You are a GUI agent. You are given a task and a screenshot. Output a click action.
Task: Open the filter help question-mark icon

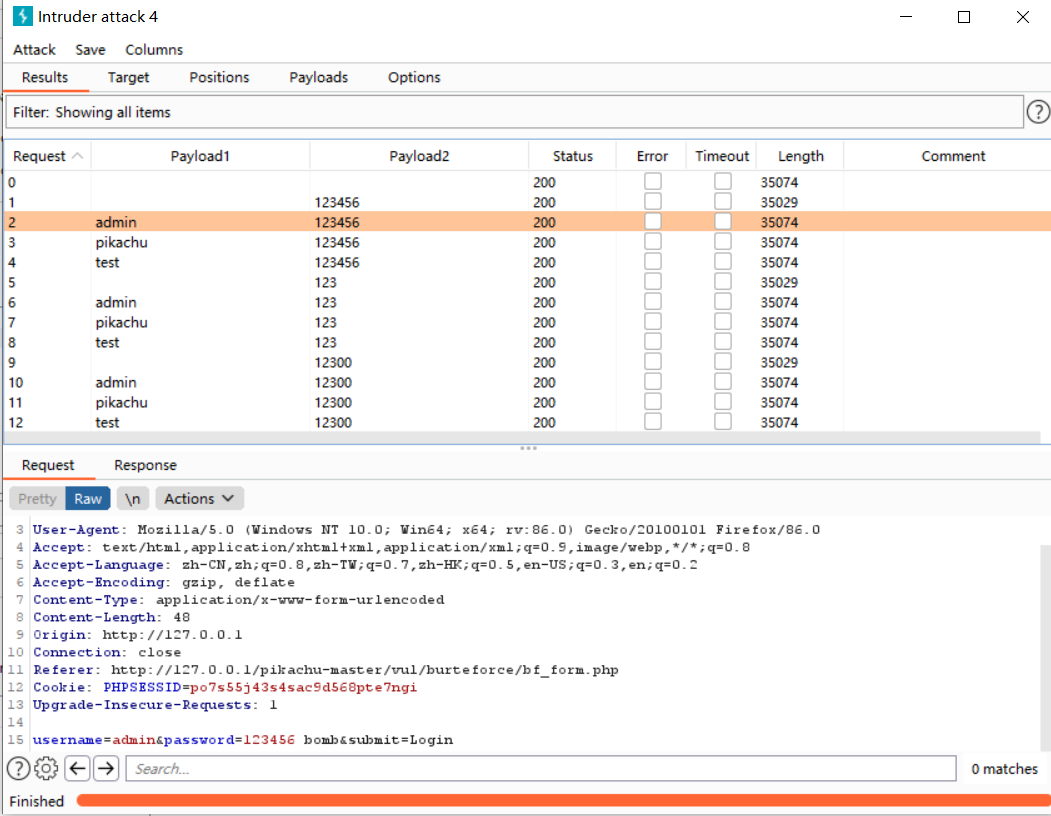(x=1038, y=112)
